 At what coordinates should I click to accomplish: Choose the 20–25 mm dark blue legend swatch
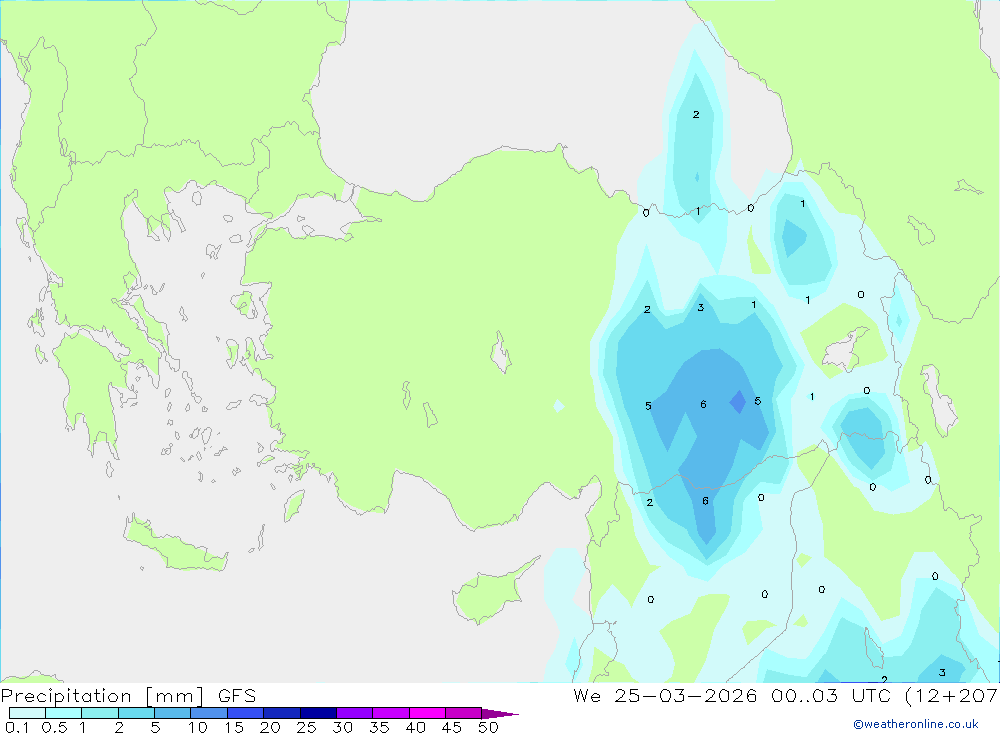(281, 713)
